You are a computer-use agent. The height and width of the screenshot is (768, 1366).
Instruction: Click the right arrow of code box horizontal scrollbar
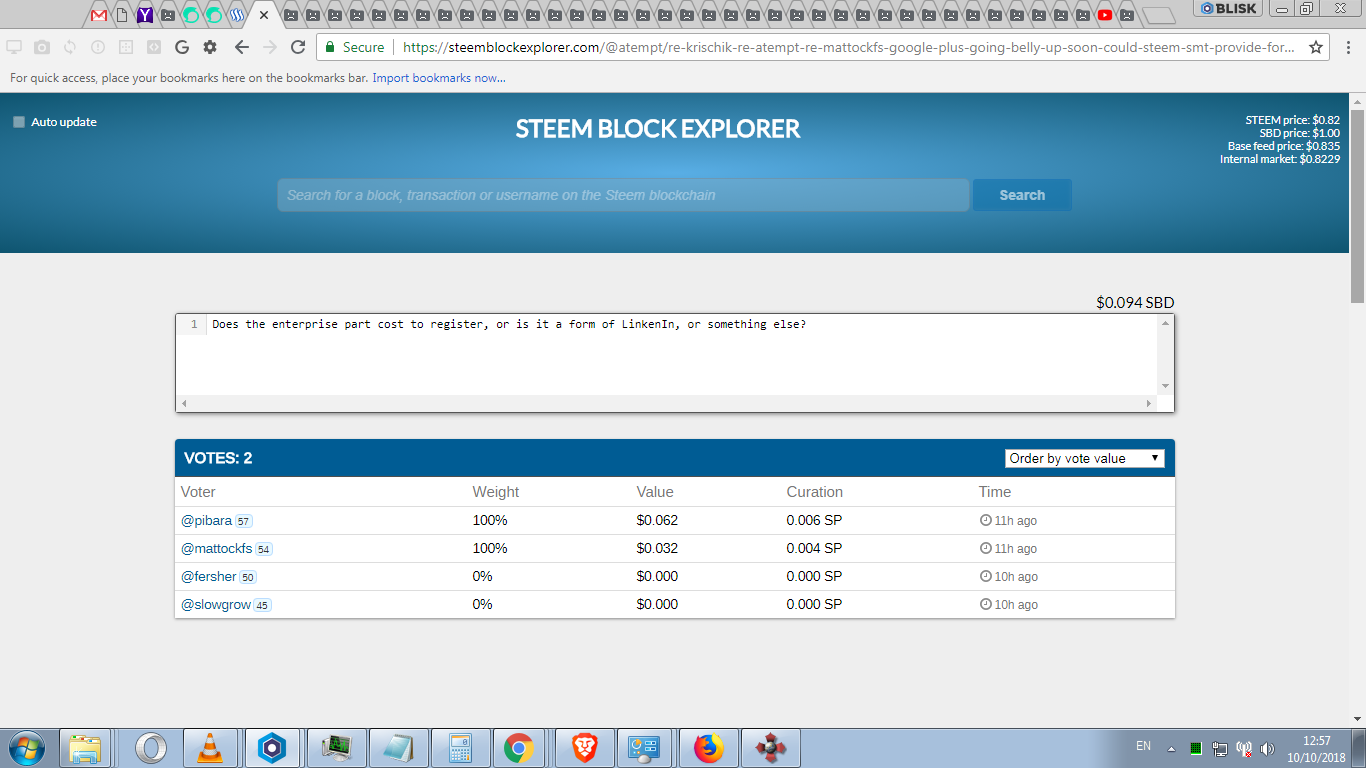1149,403
